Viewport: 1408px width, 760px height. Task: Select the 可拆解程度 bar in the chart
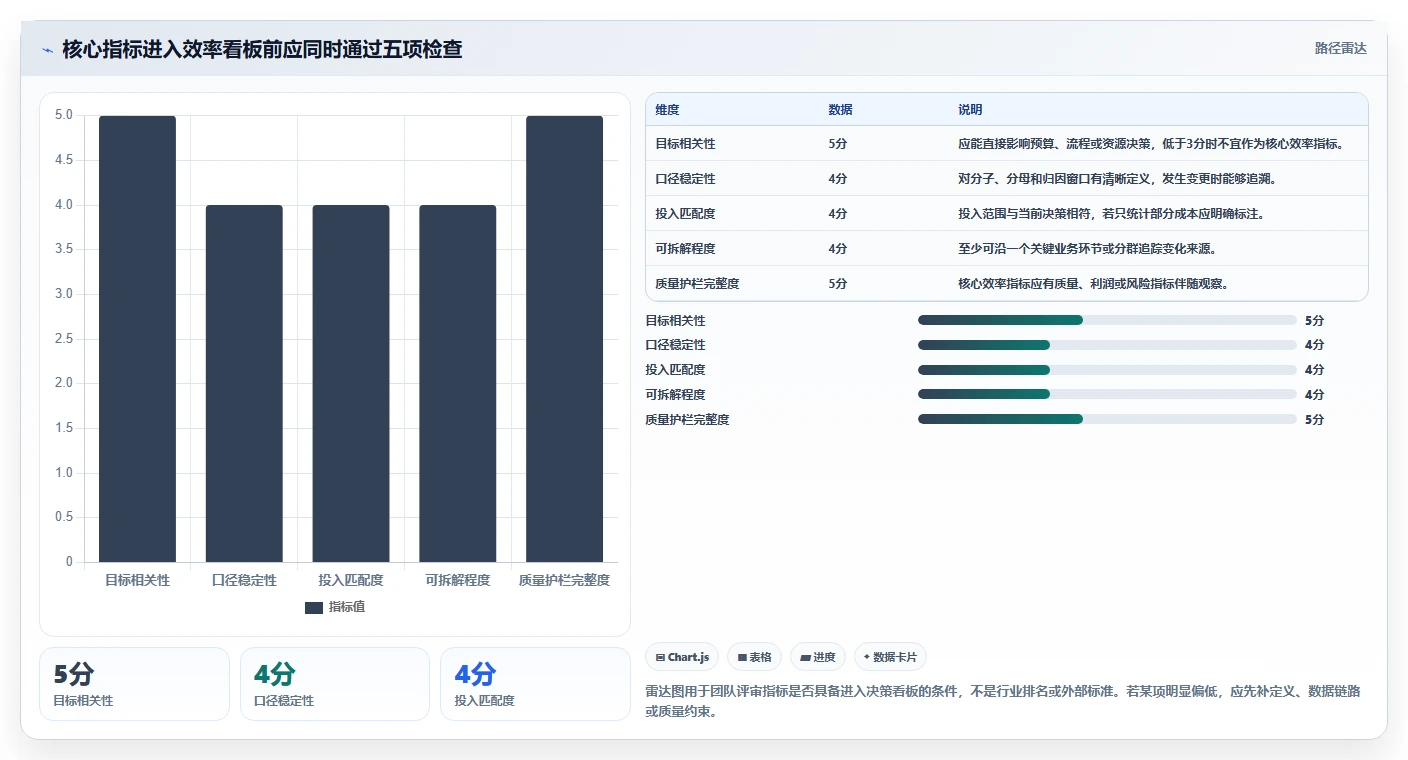point(458,383)
